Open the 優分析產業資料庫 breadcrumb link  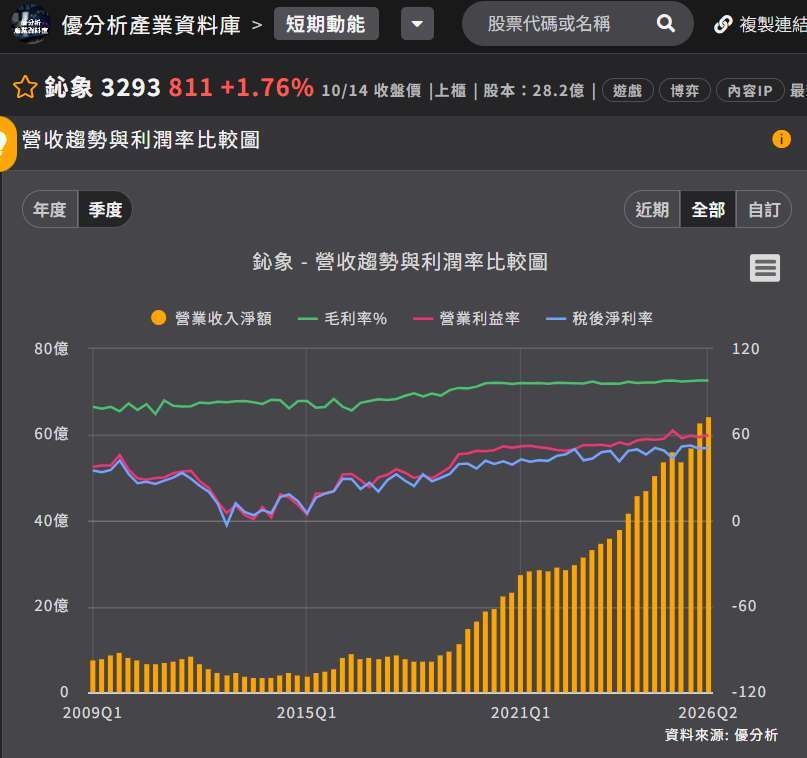pos(151,25)
